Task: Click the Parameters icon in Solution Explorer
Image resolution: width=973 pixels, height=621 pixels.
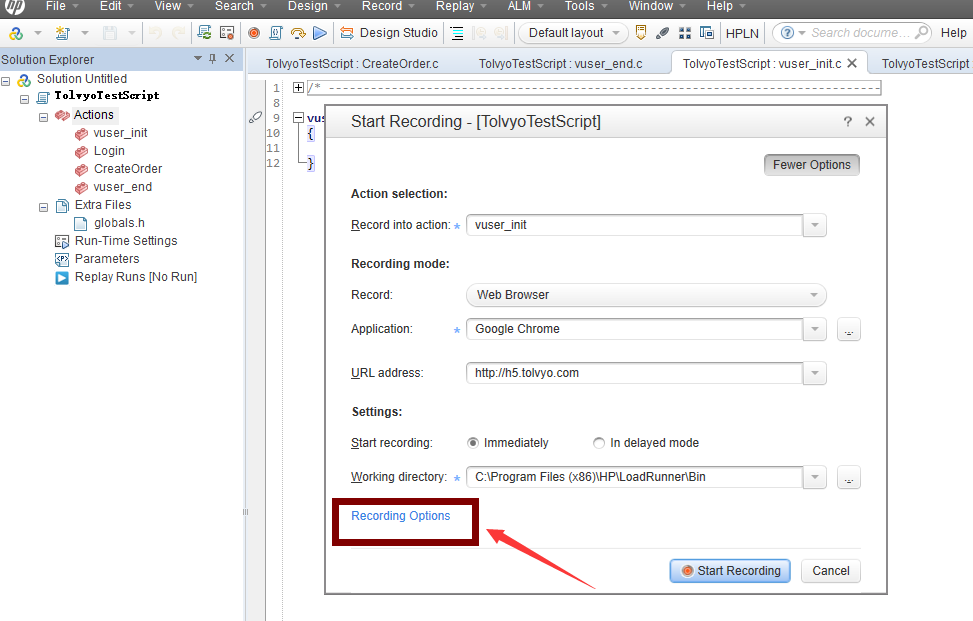Action: (62, 259)
